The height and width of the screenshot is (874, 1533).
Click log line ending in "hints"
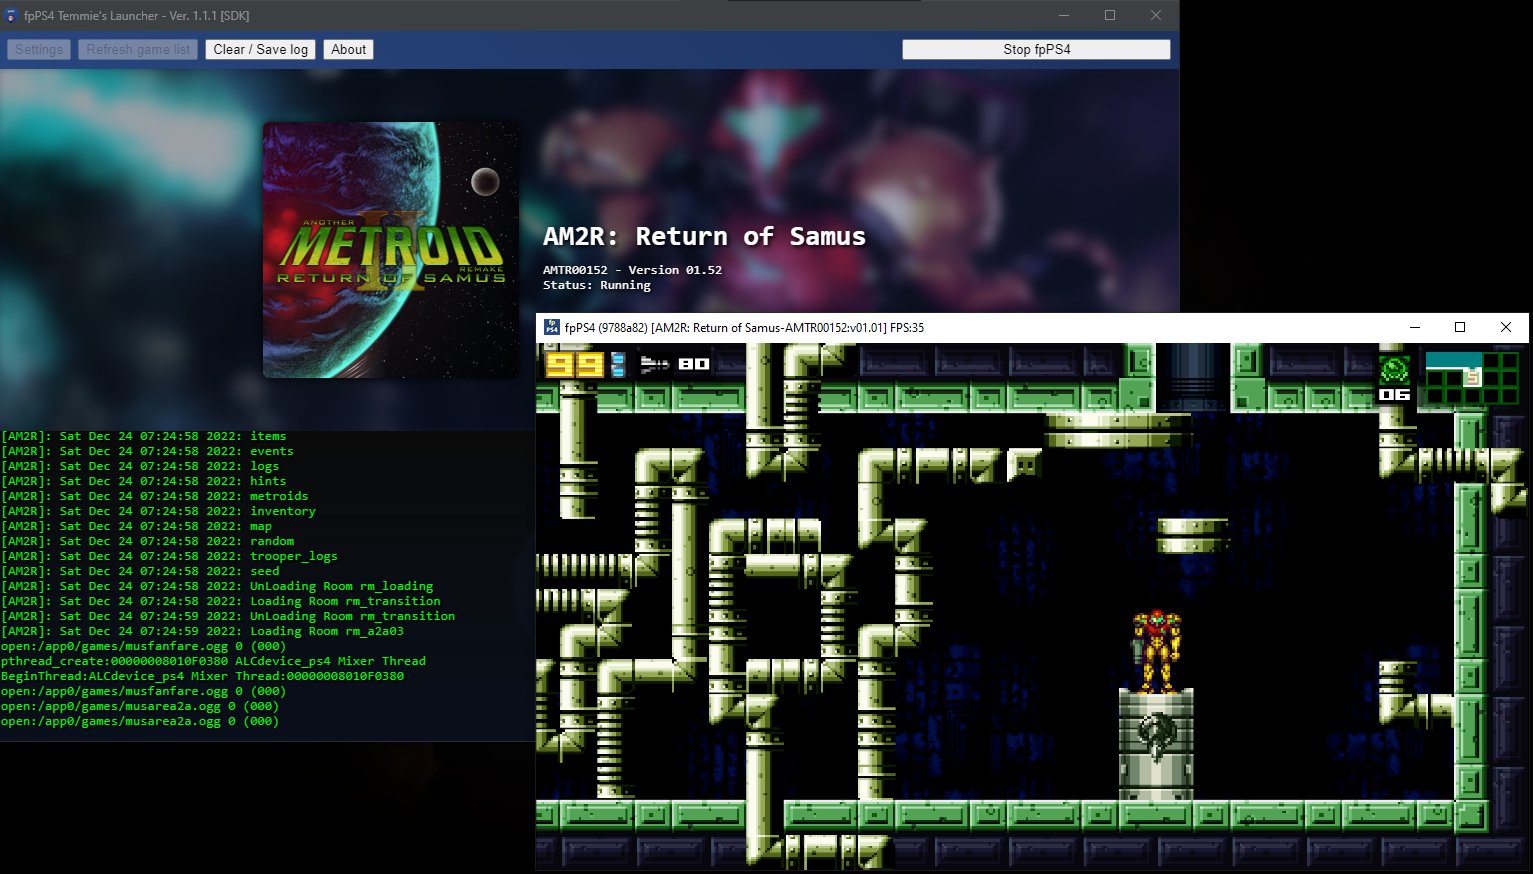click(144, 481)
